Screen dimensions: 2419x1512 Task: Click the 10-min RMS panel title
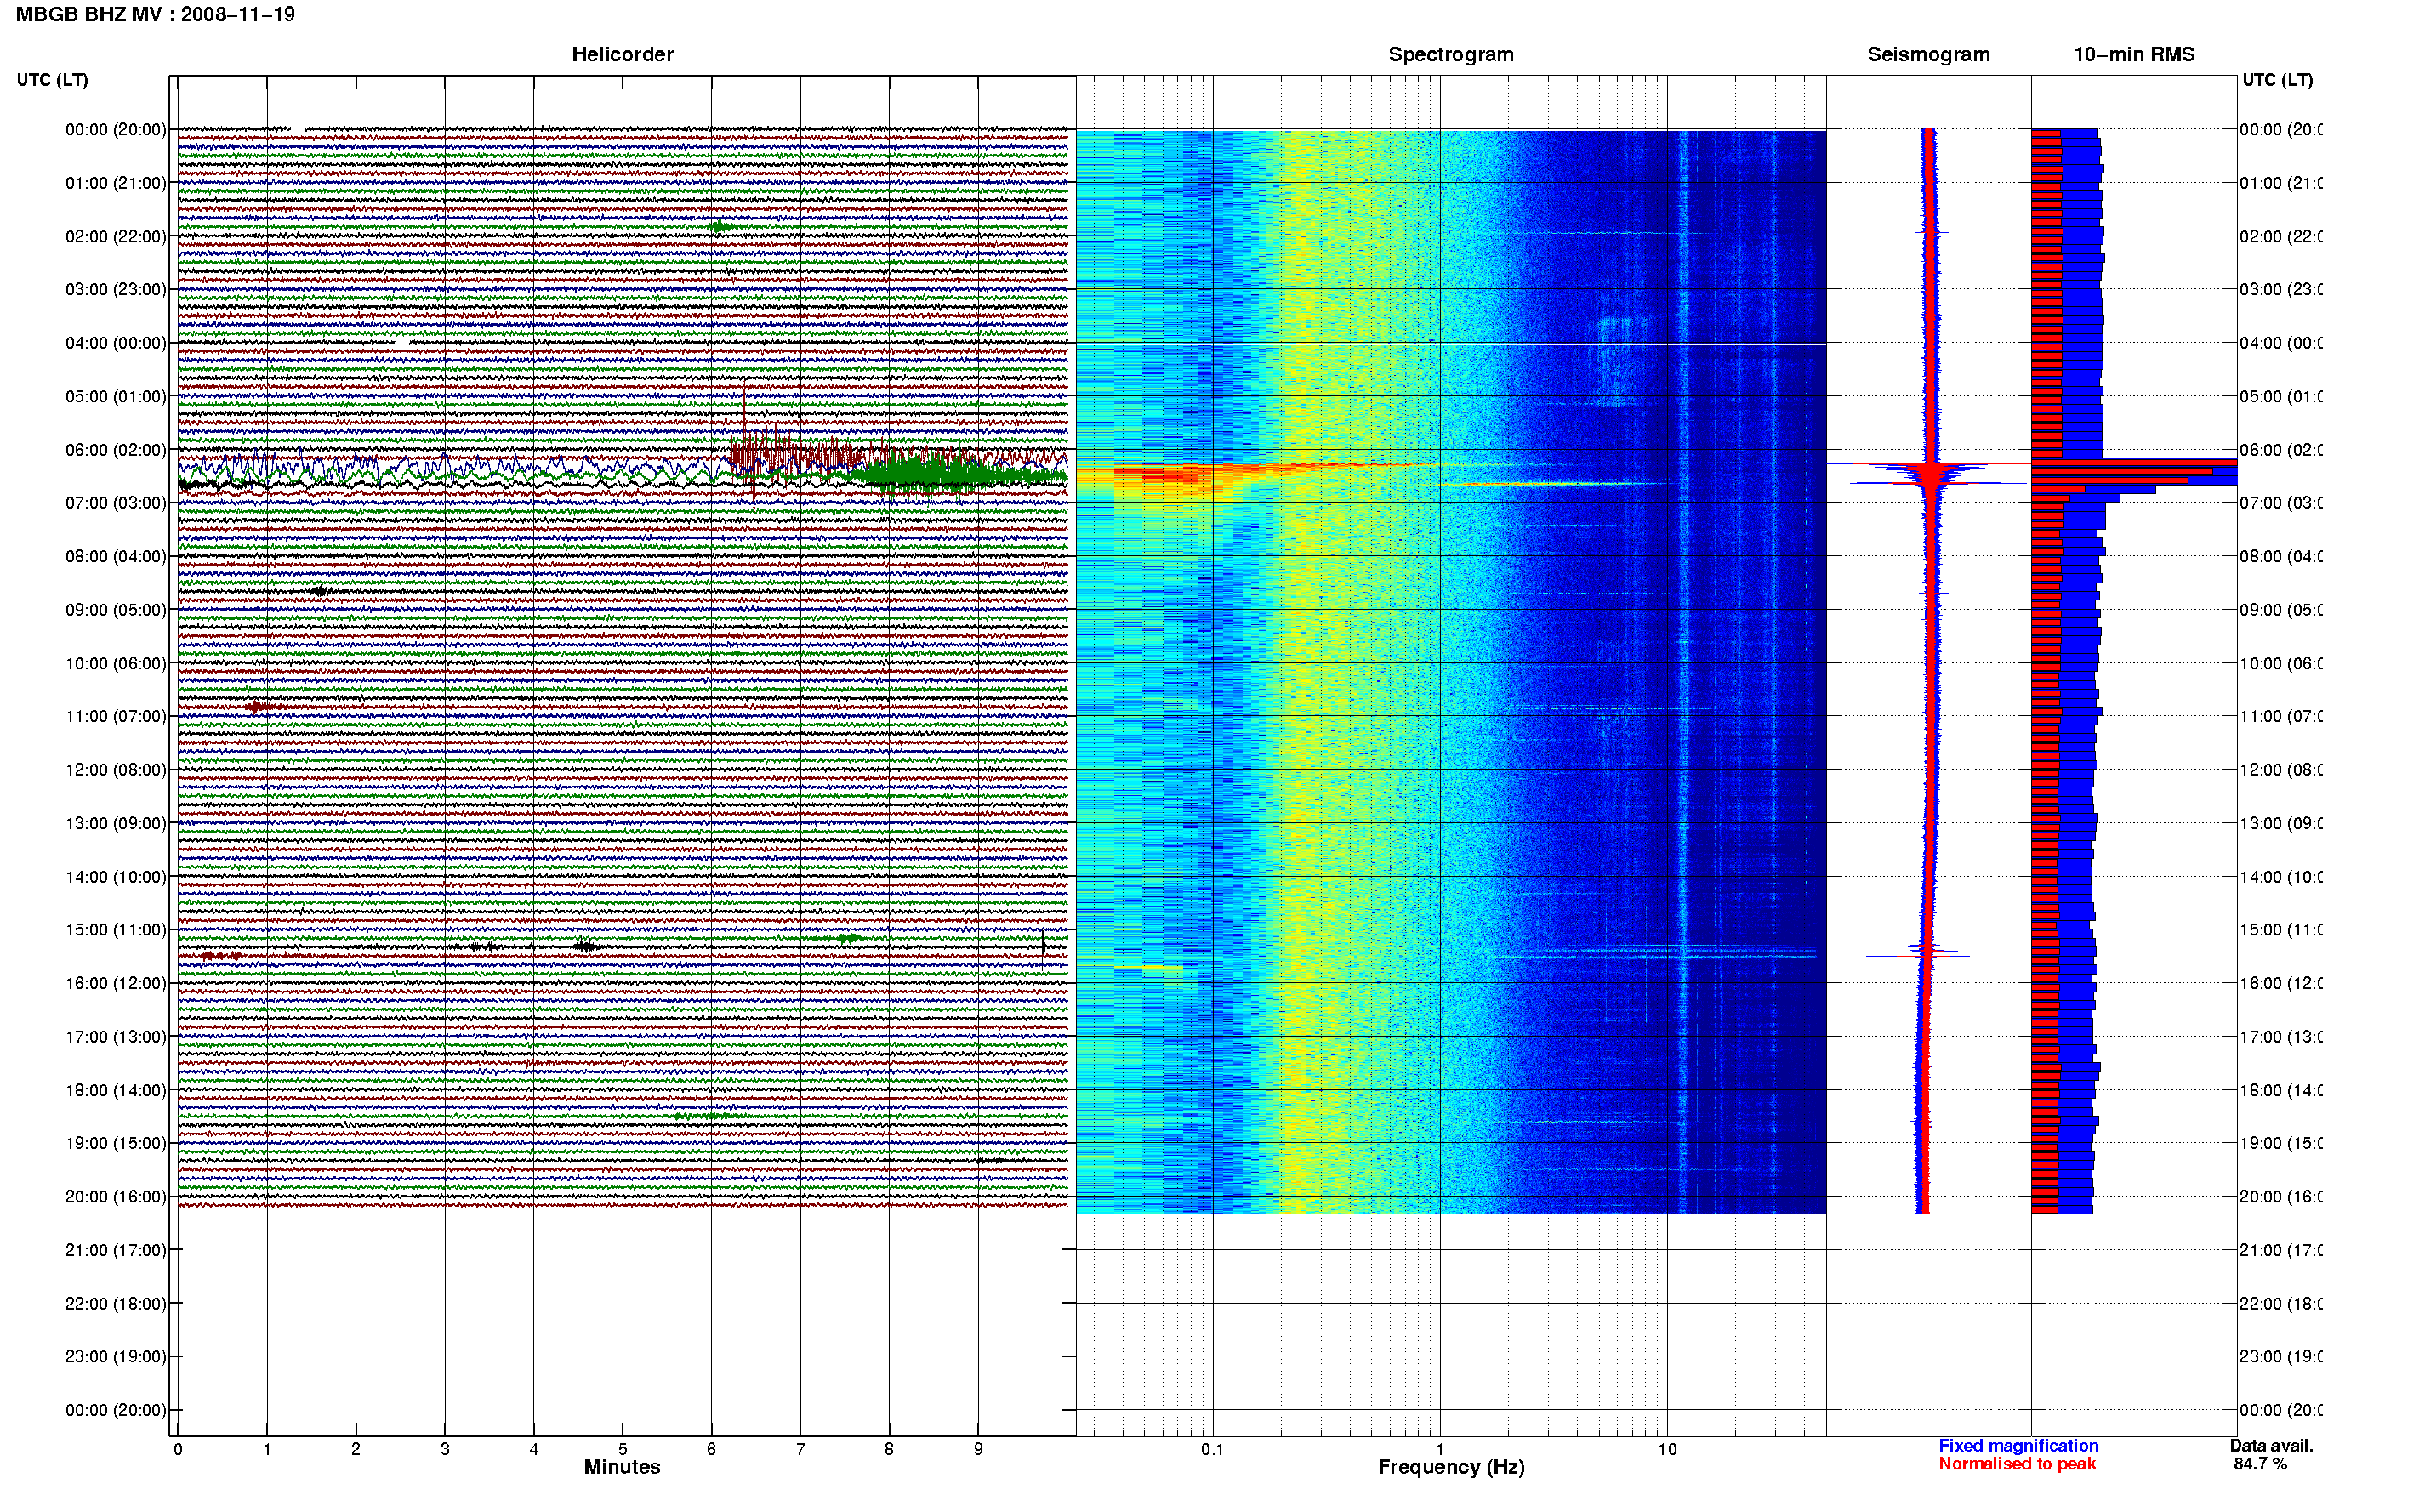click(2134, 55)
